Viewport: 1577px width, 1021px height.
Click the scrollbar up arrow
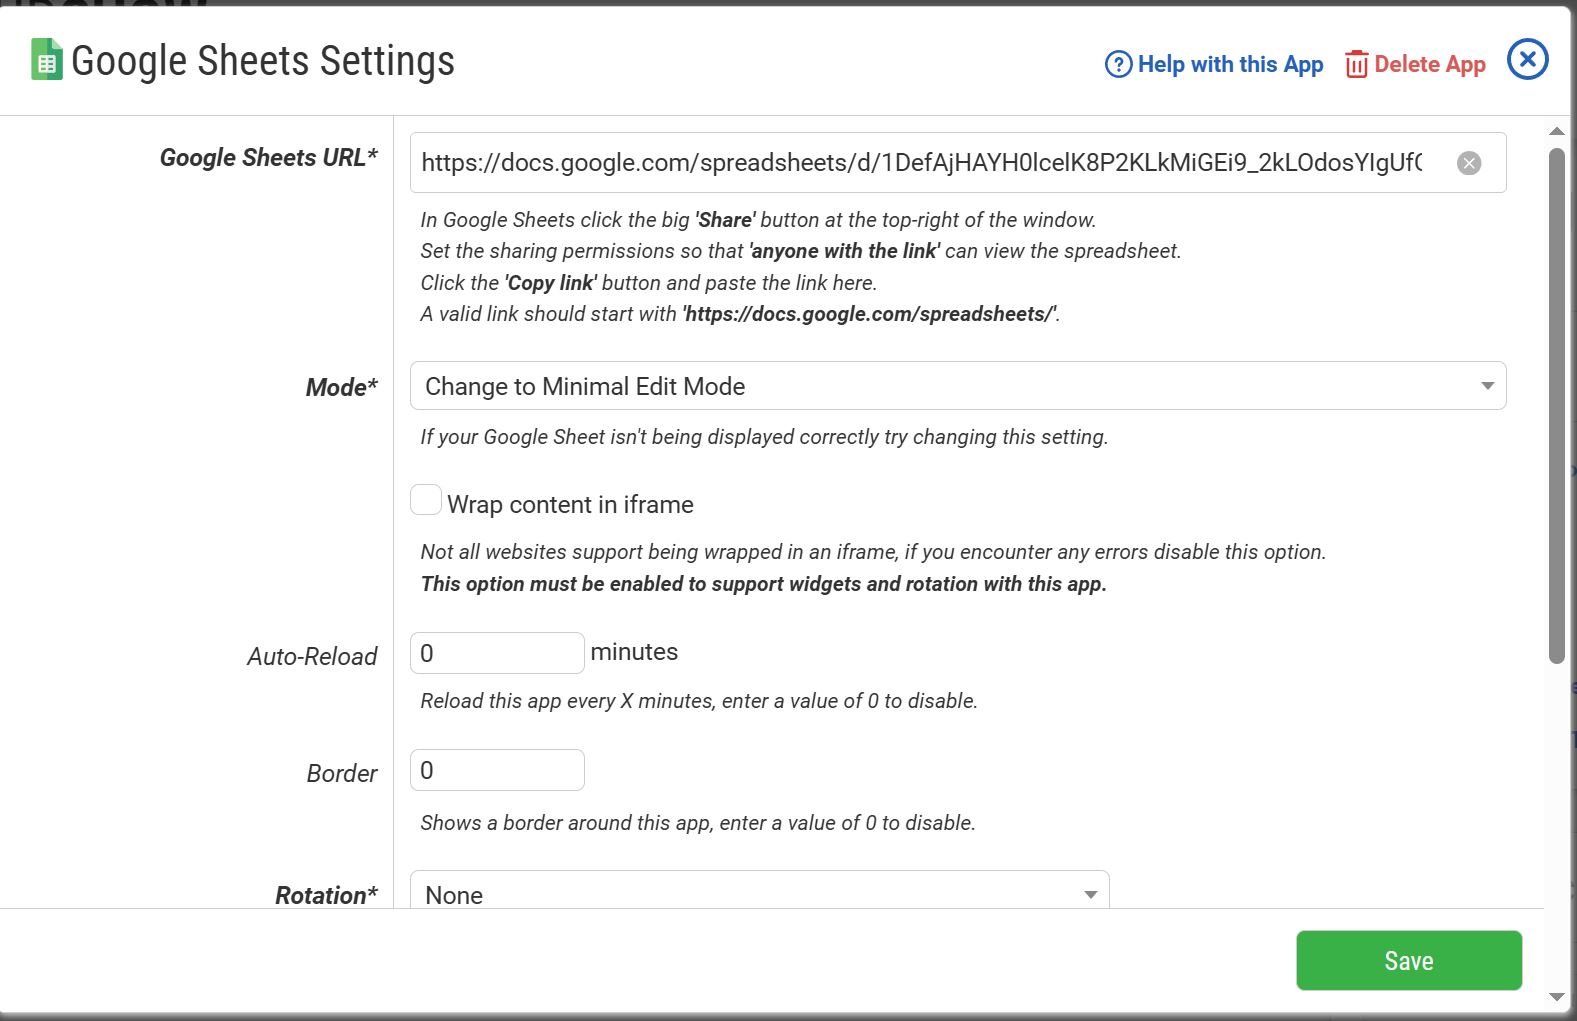pyautogui.click(x=1556, y=131)
